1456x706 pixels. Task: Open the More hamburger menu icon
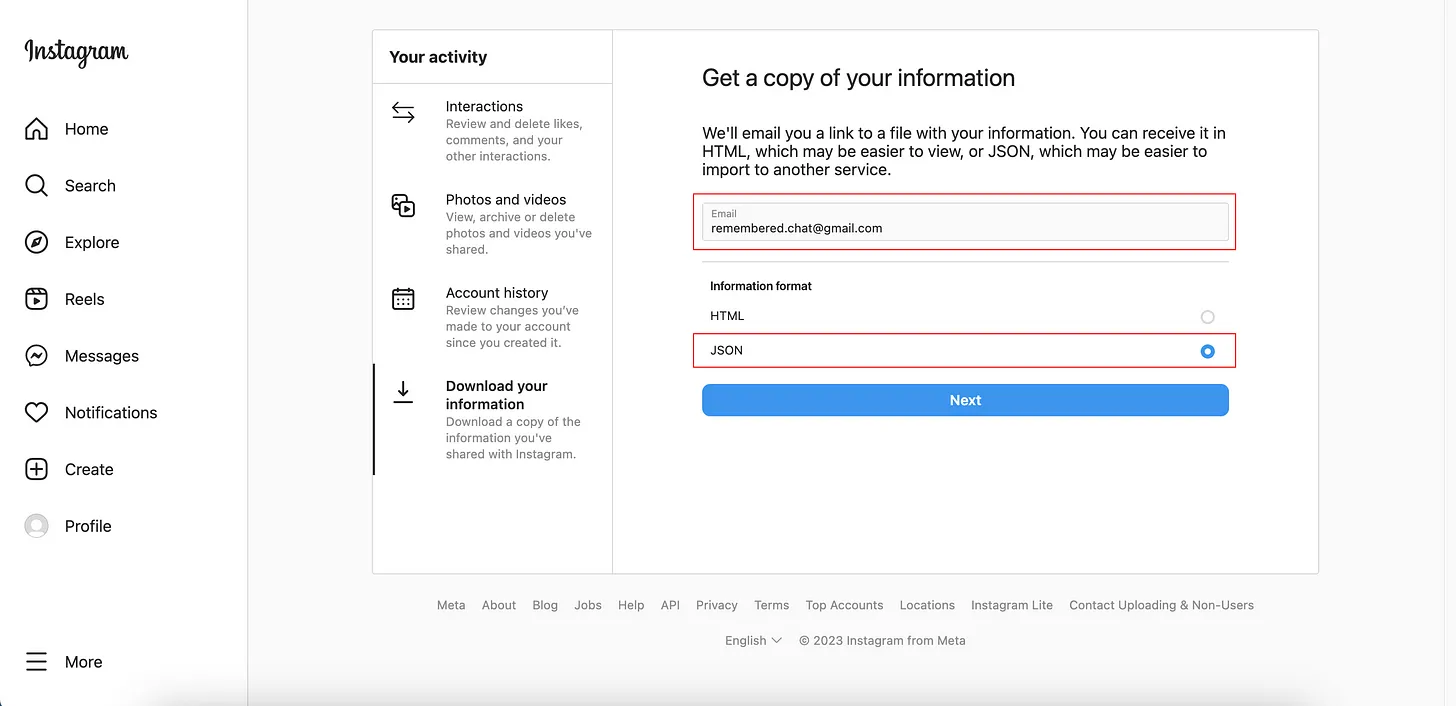[37, 662]
